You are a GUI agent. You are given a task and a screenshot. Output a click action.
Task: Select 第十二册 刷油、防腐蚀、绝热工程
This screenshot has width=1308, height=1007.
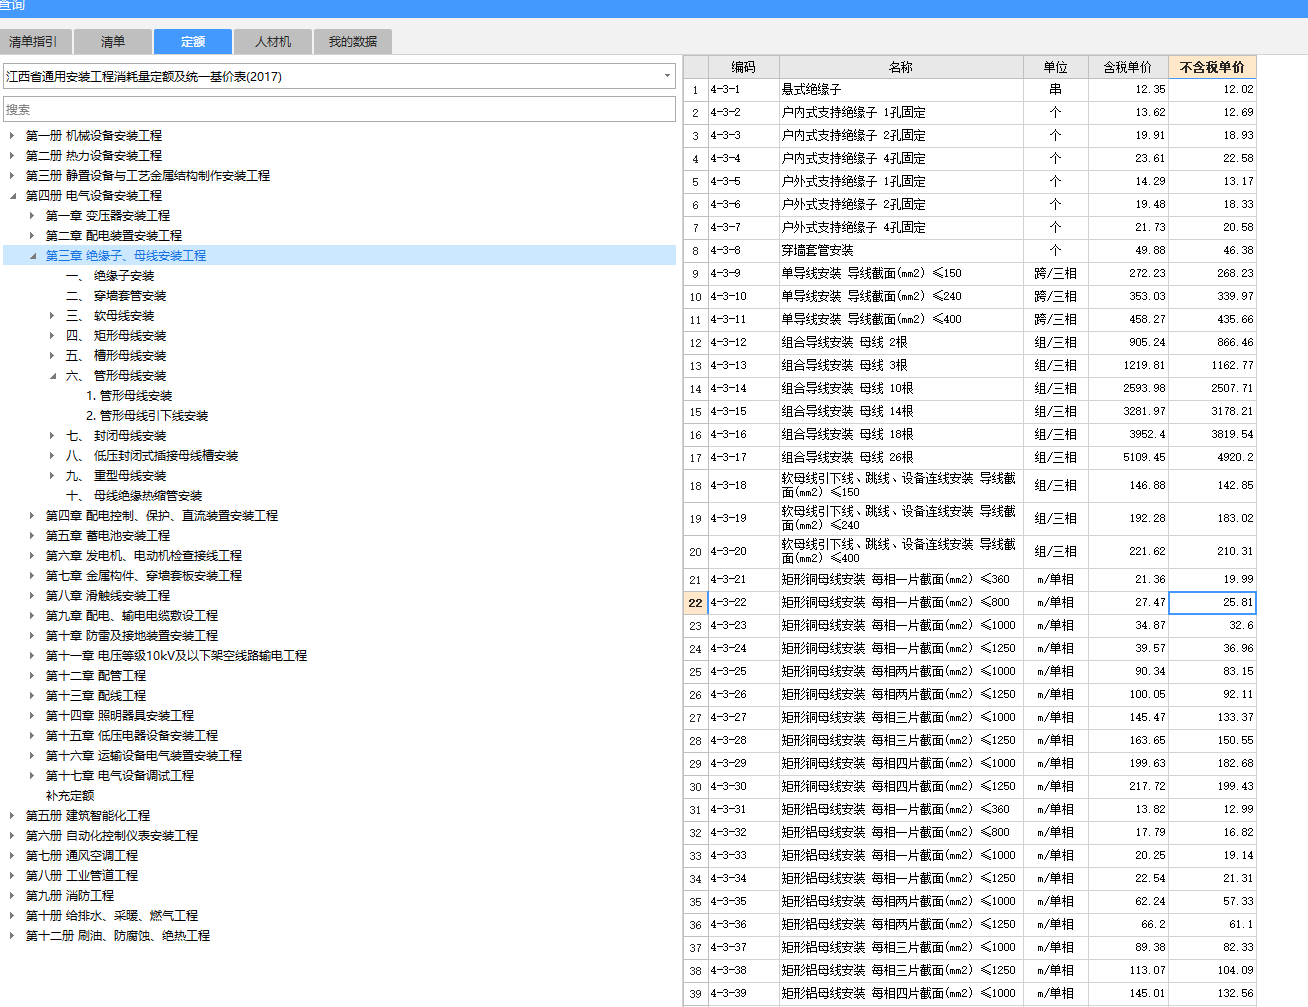[117, 935]
